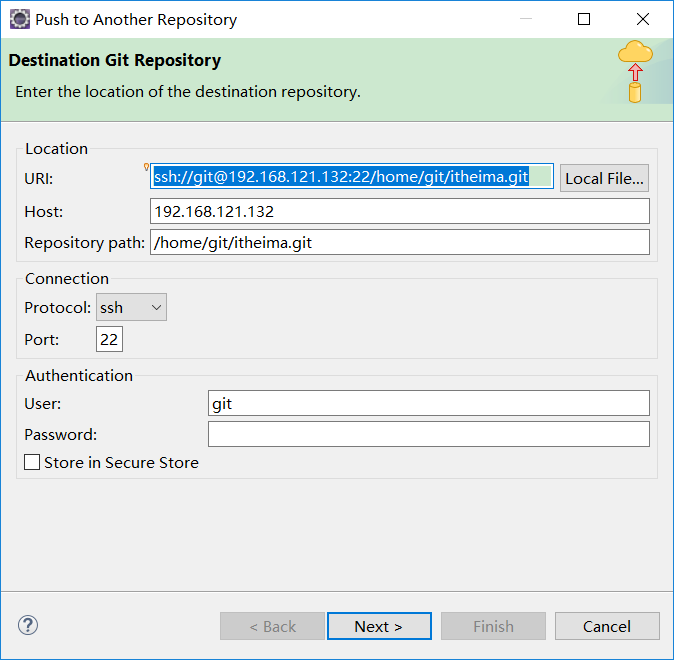Click the User: label
The height and width of the screenshot is (660, 674).
[x=43, y=404]
